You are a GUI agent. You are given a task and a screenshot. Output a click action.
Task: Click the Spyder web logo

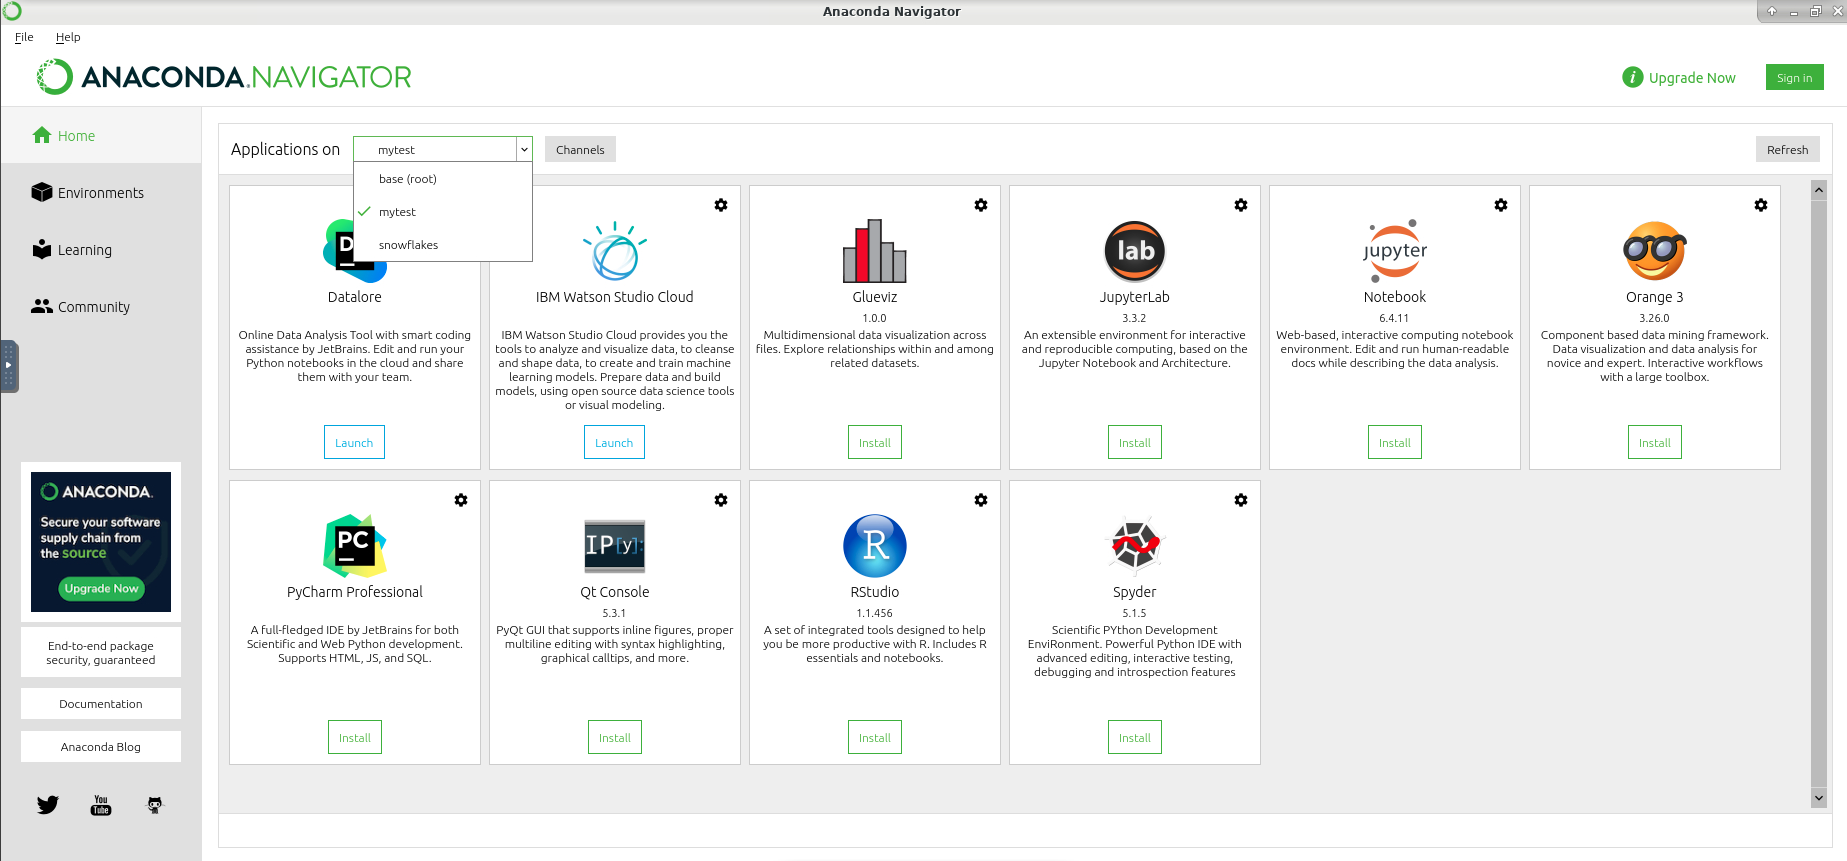(1135, 546)
